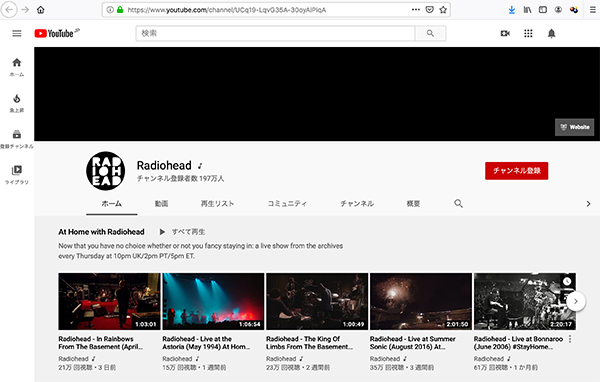Click the YouTube search input field
This screenshot has width=600, height=382.
click(x=276, y=33)
